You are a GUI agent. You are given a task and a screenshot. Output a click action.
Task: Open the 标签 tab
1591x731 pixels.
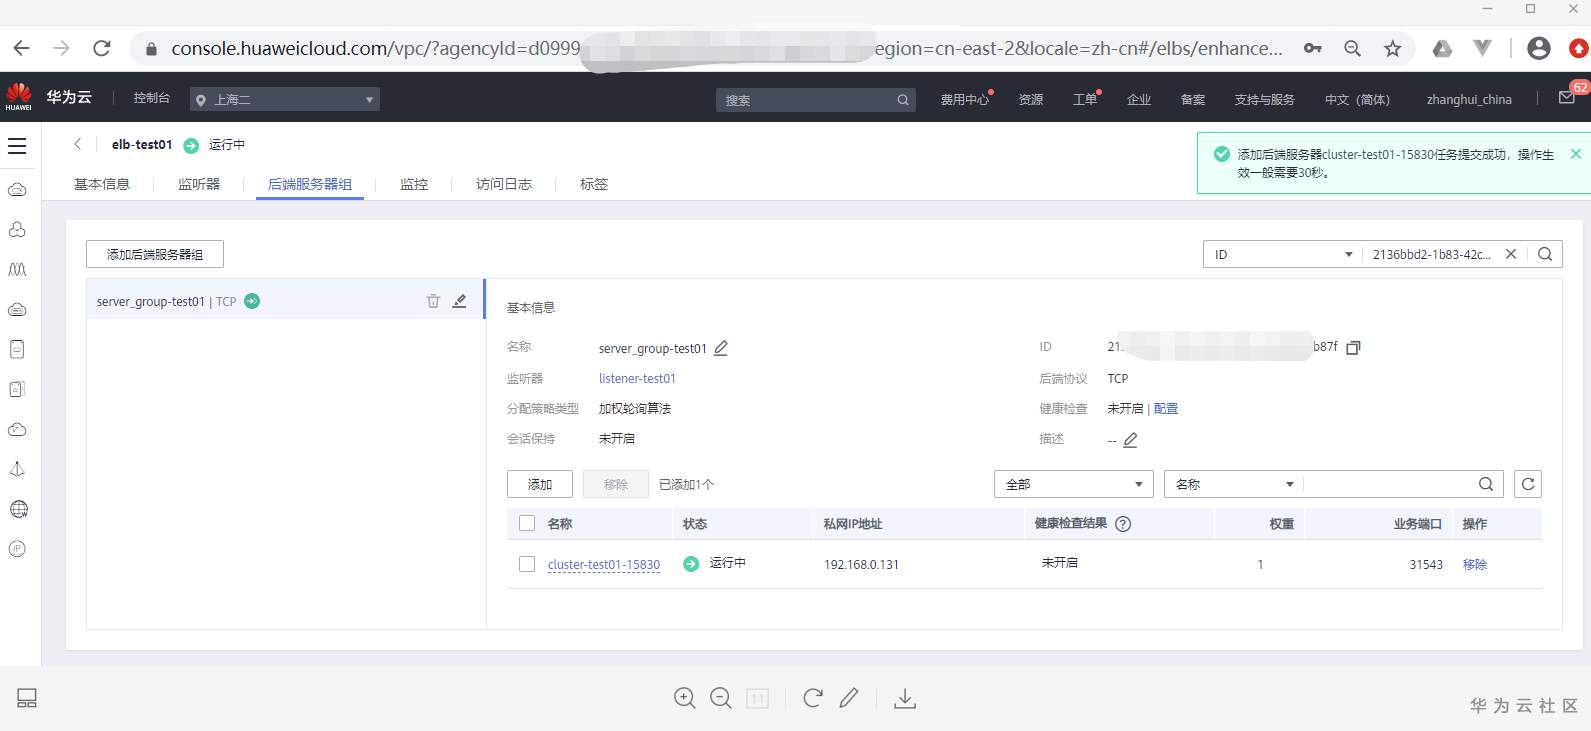point(594,184)
